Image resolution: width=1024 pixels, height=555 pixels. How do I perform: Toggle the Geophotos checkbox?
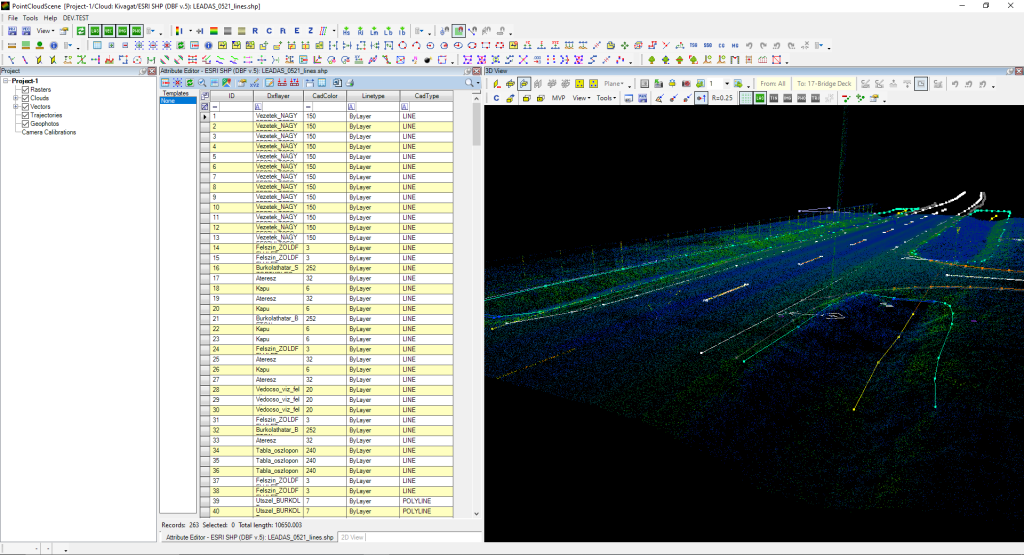pyautogui.click(x=25, y=123)
